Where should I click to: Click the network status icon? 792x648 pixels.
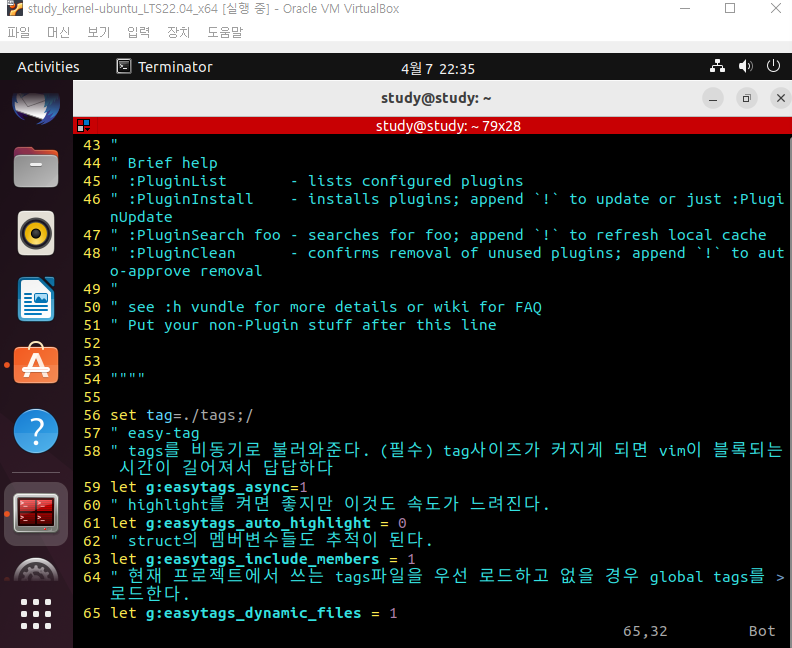click(x=717, y=66)
